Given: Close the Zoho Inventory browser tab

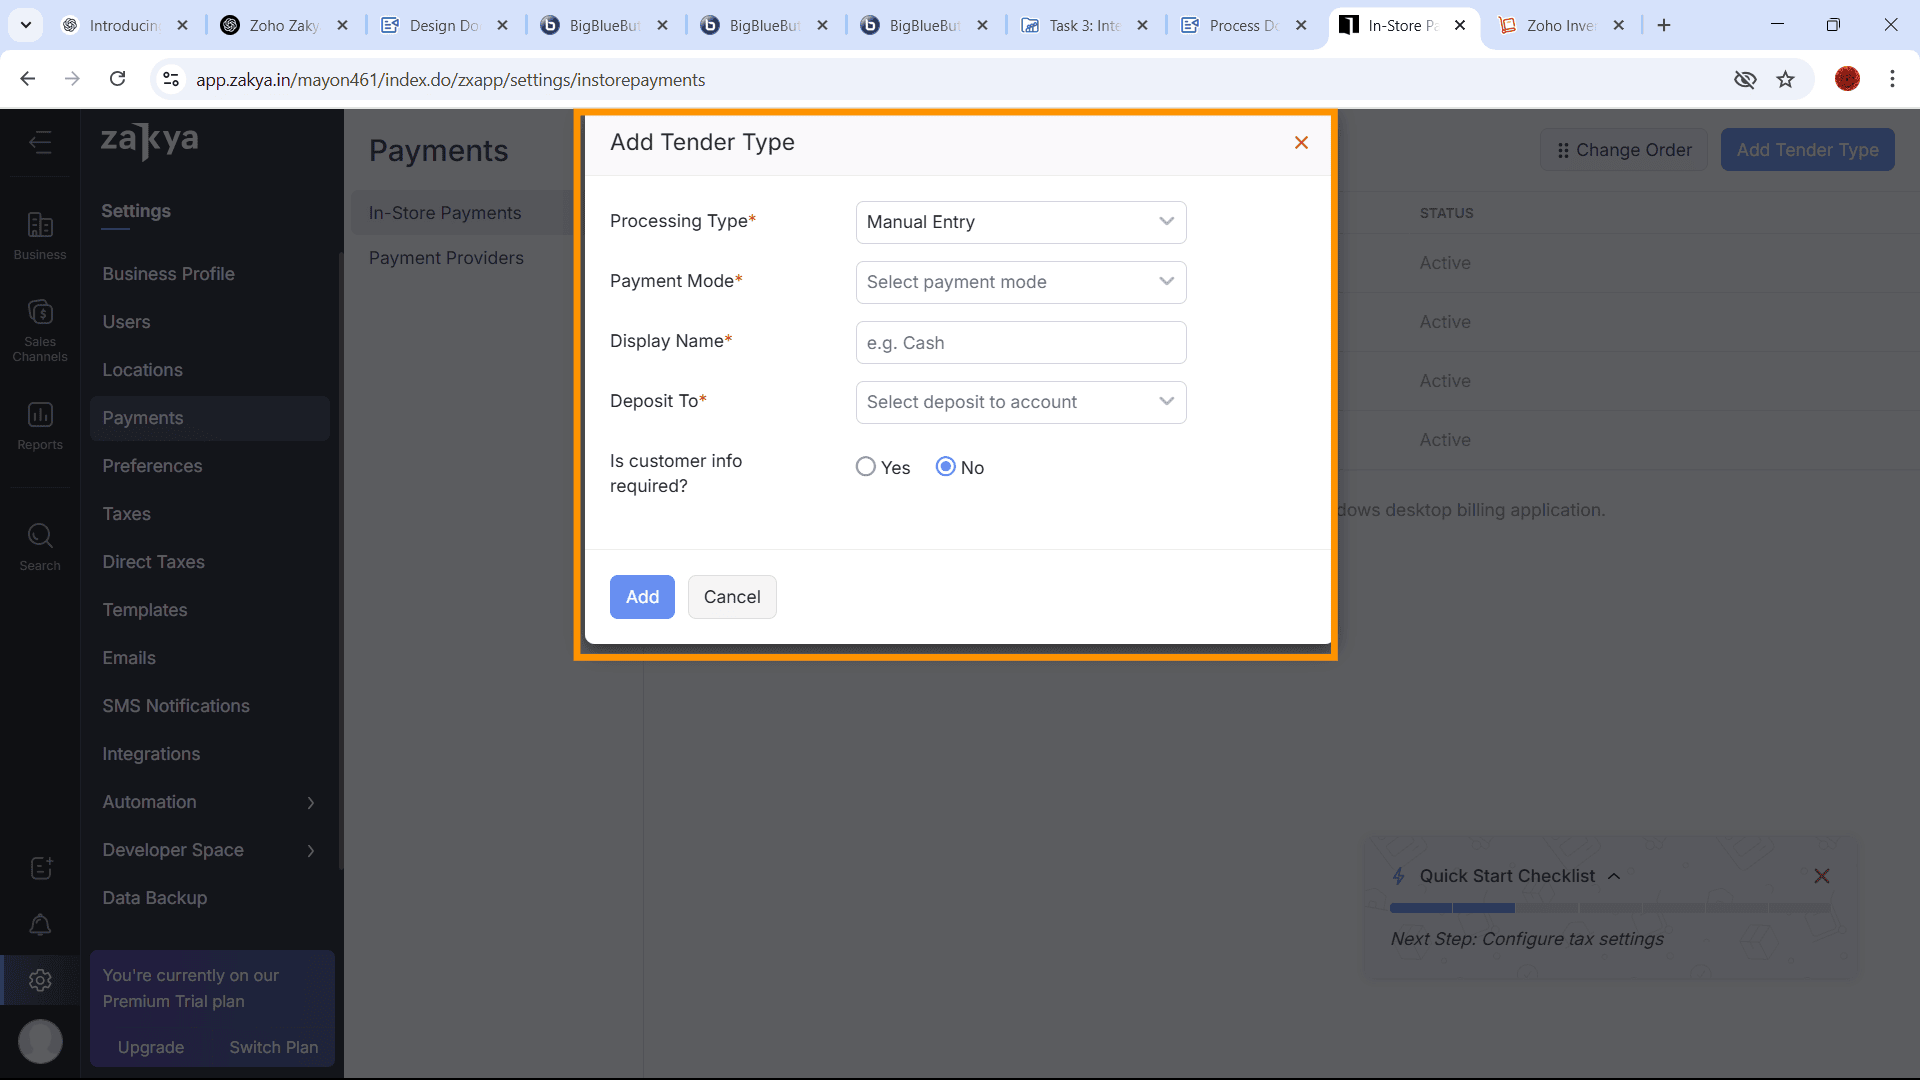Looking at the screenshot, I should (x=1619, y=25).
